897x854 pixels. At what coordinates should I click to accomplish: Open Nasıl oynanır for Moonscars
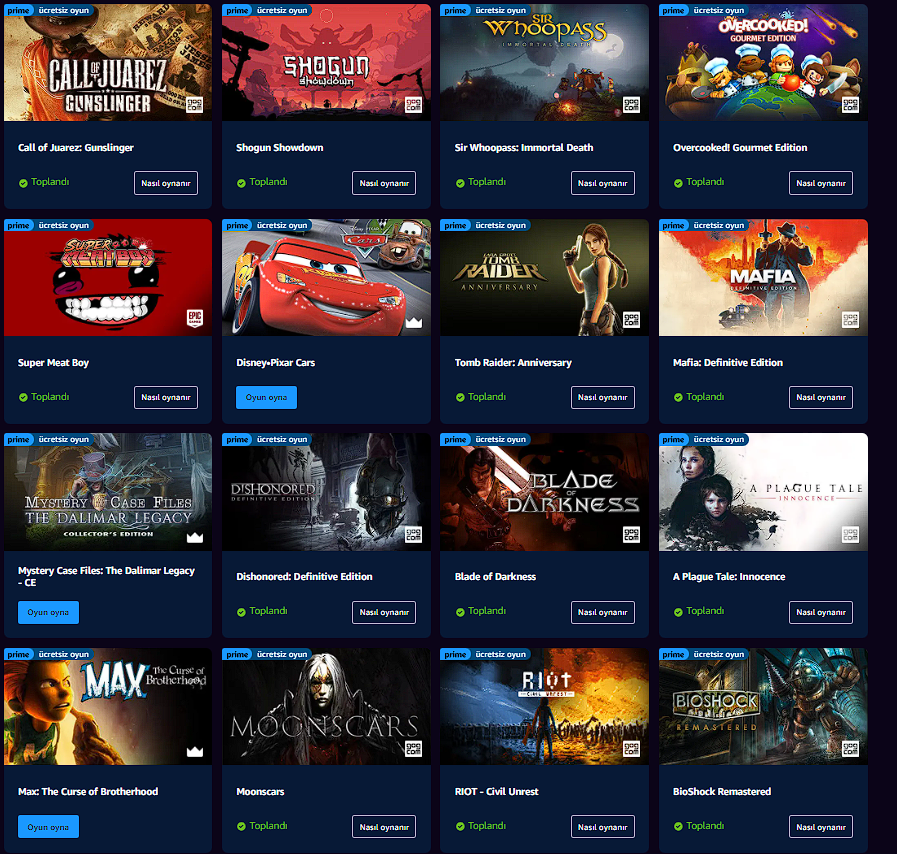[384, 827]
